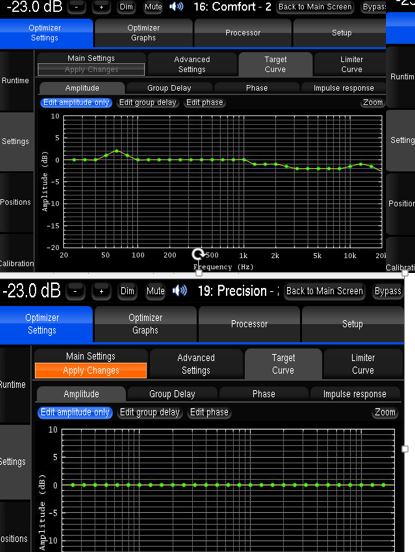Decrease volume with minus button in Comfort screen
The image size is (415, 552).
pos(77,7)
